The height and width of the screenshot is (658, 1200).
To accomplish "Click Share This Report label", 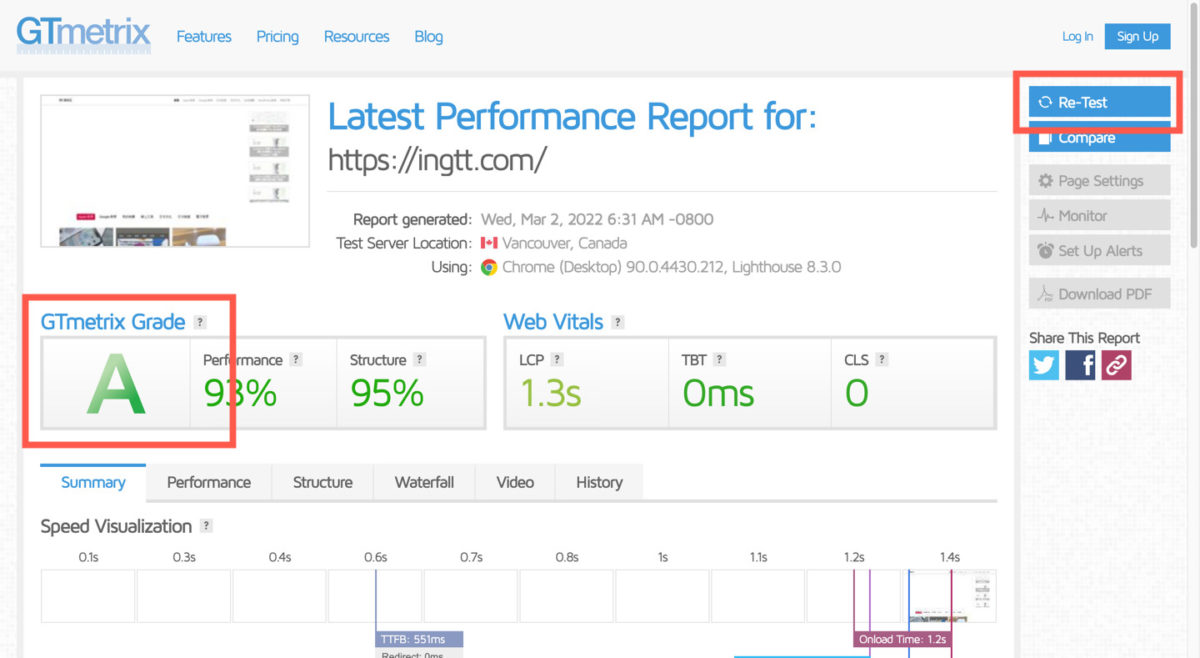I will [x=1084, y=337].
